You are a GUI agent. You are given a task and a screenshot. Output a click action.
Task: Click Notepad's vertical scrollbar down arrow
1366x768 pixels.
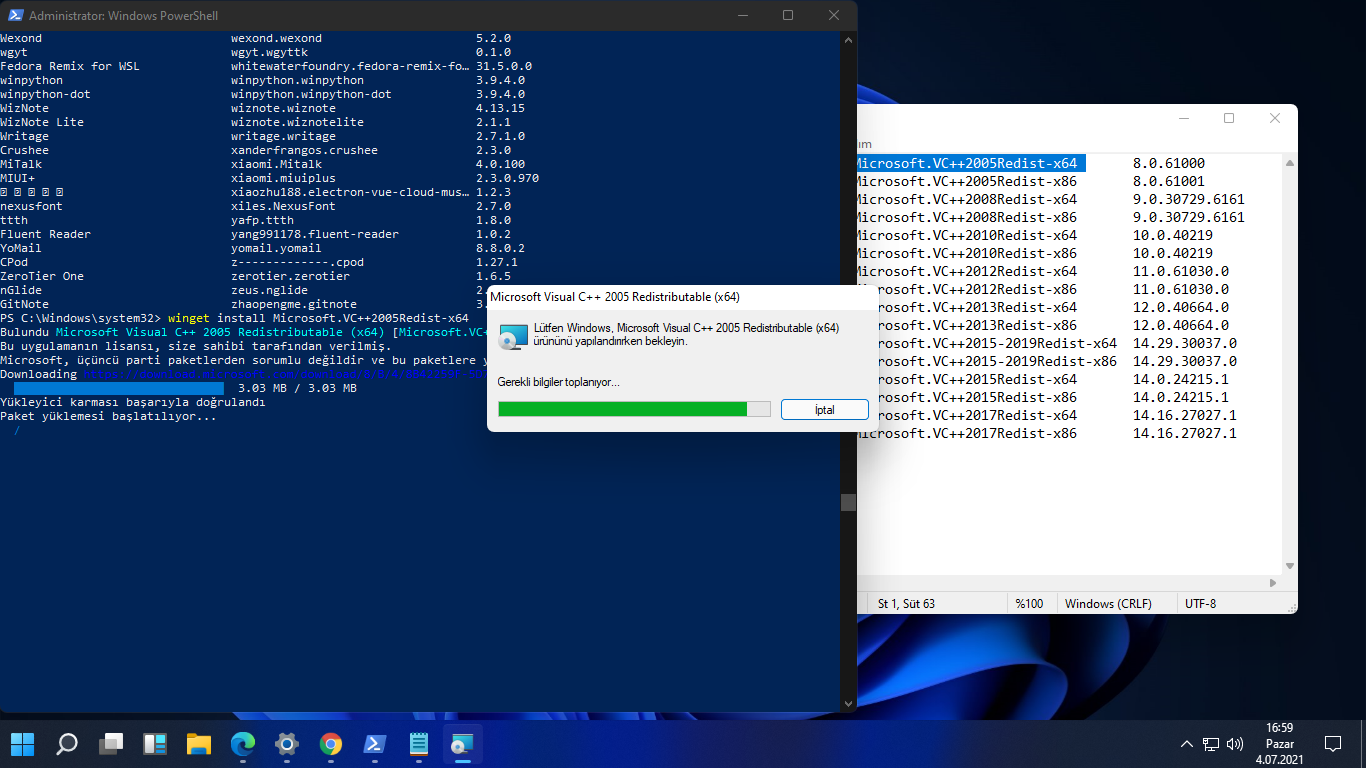click(1289, 565)
